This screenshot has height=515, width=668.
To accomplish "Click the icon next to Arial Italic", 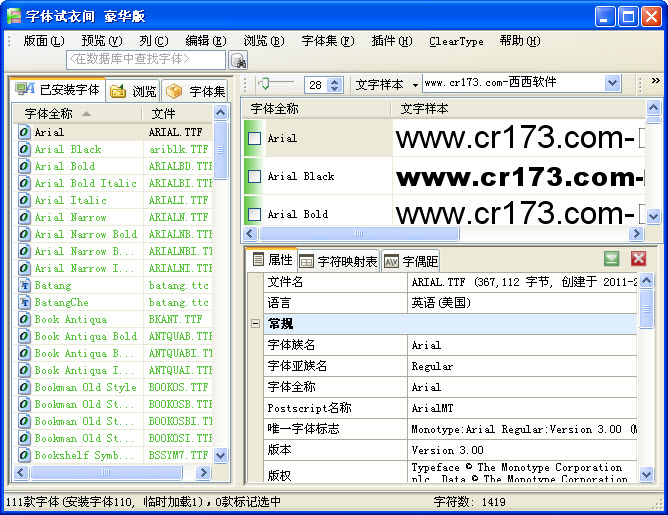I will (x=24, y=200).
